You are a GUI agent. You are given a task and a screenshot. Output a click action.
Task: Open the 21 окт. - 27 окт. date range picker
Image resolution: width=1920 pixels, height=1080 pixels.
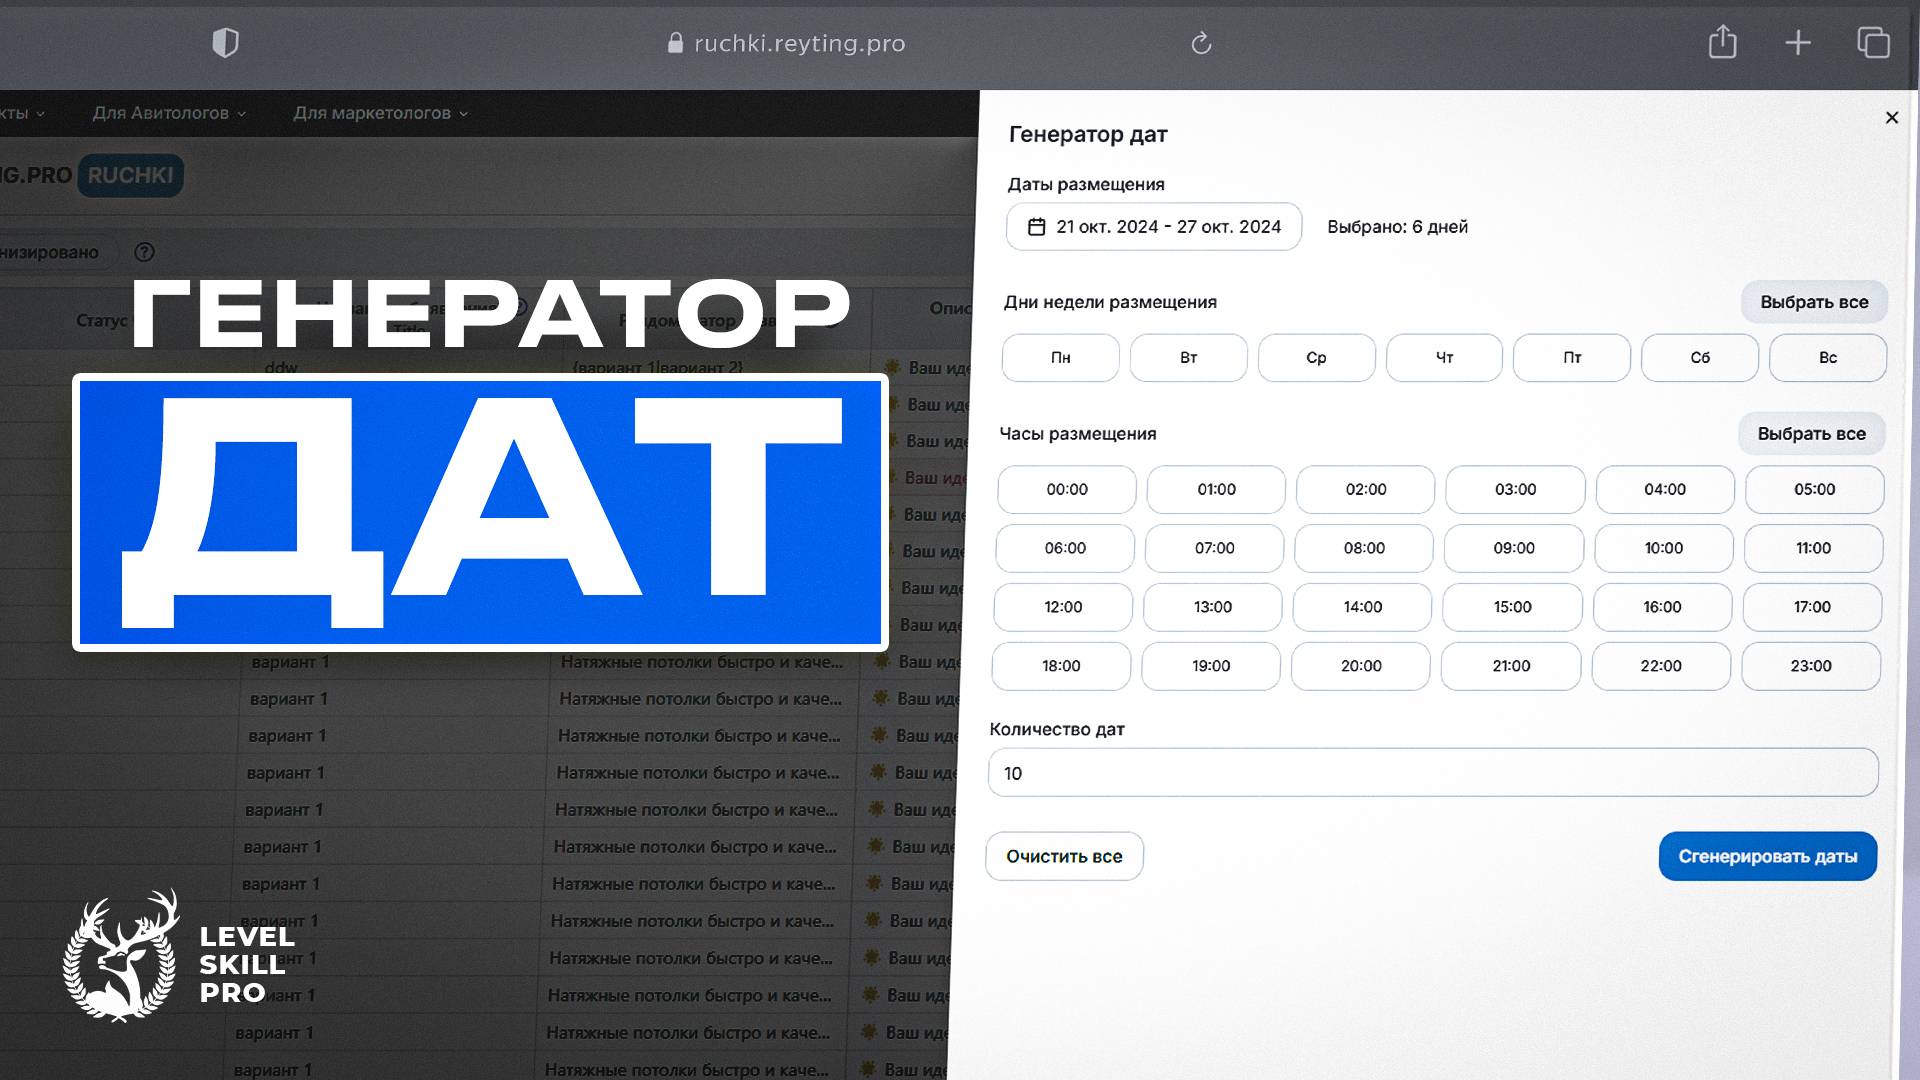click(x=1153, y=226)
